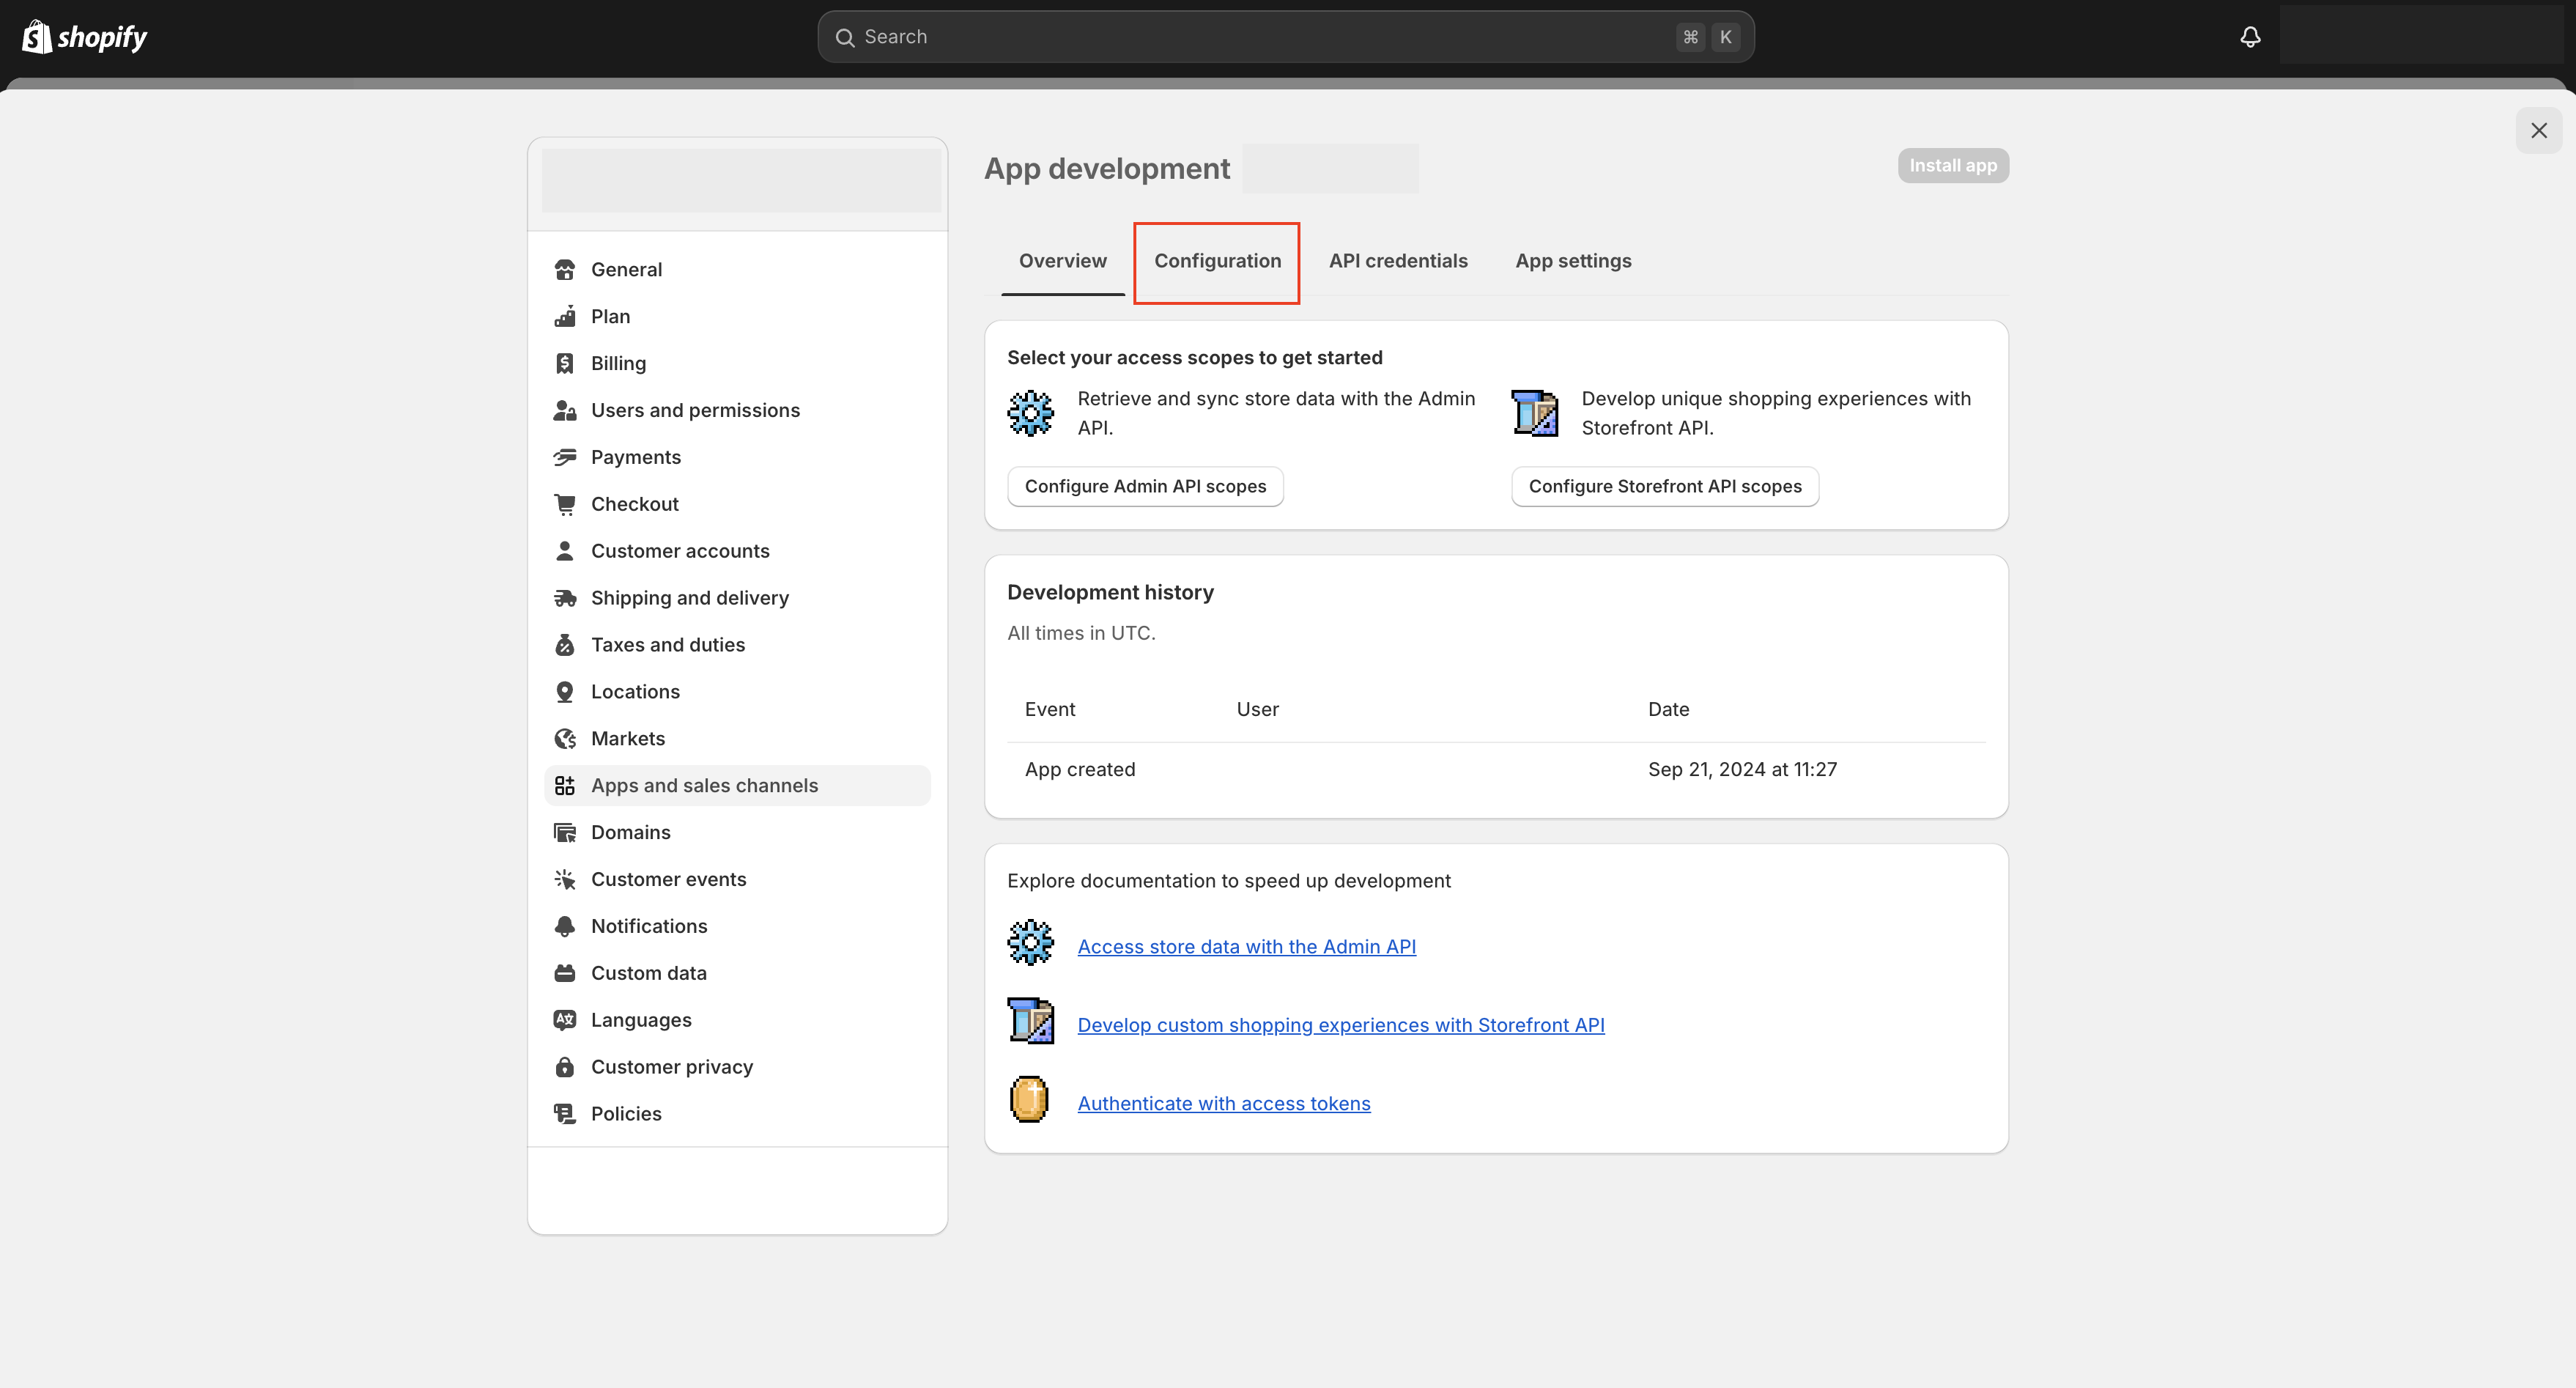Open Markets settings
2576x1388 pixels.
click(x=737, y=739)
